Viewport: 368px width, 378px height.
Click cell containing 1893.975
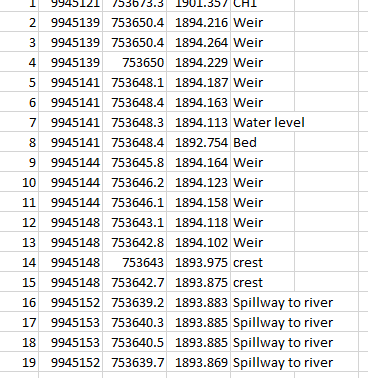pos(199,262)
